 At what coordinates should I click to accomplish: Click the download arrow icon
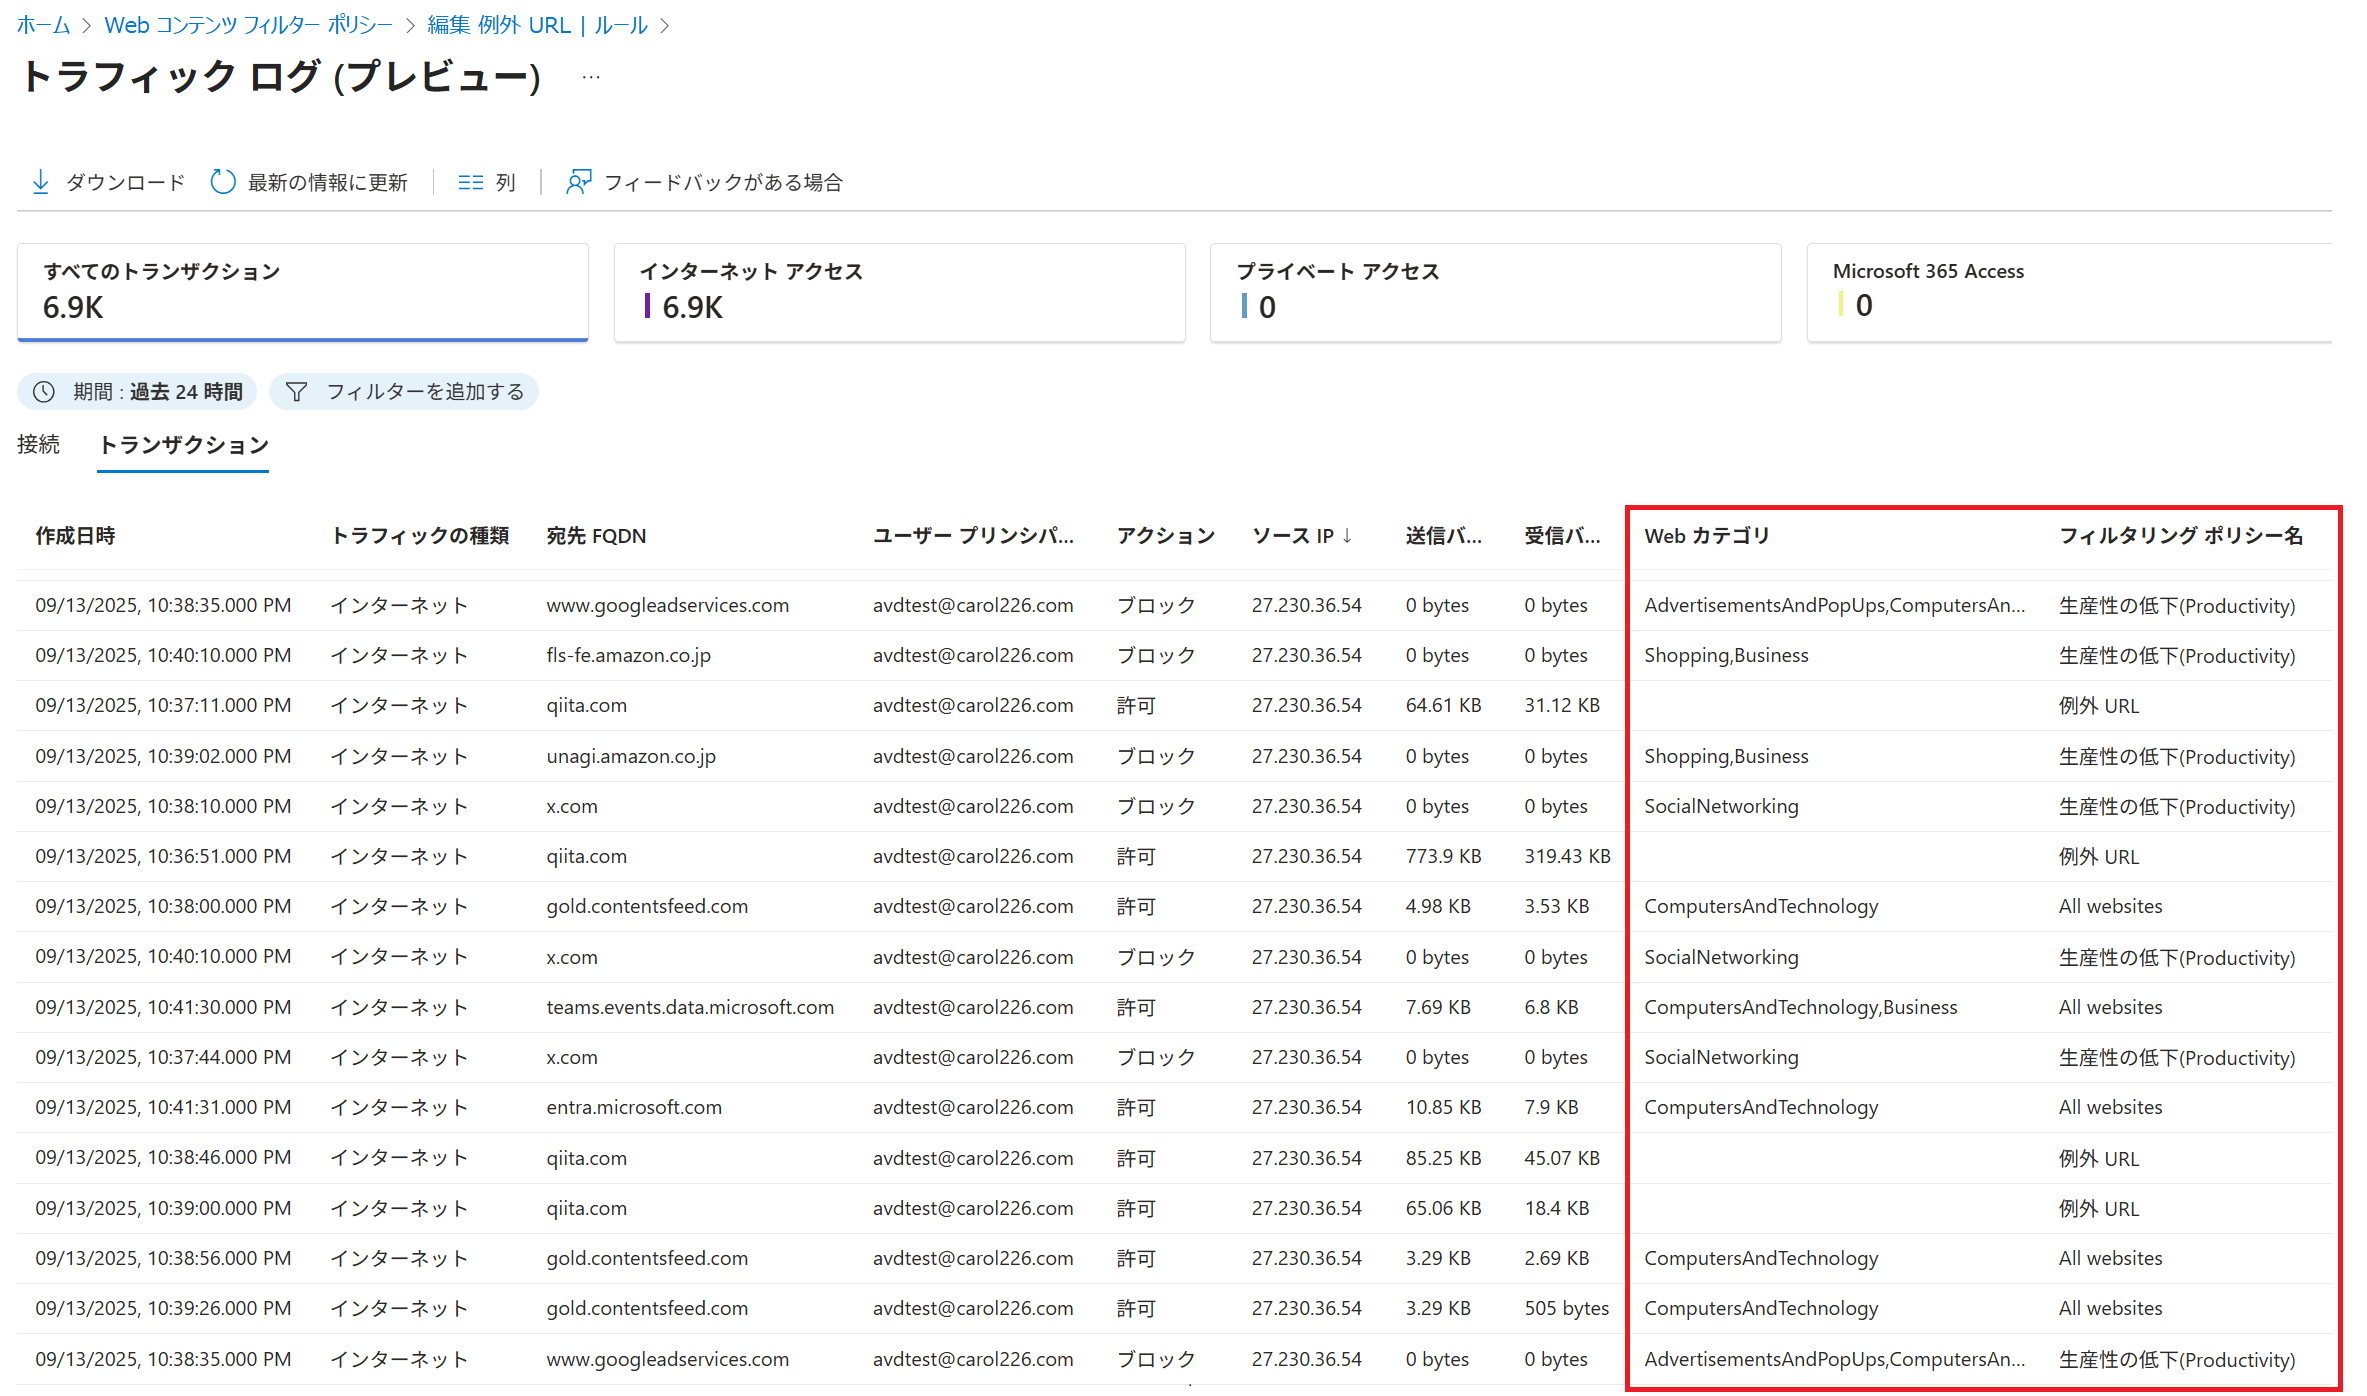(x=41, y=182)
